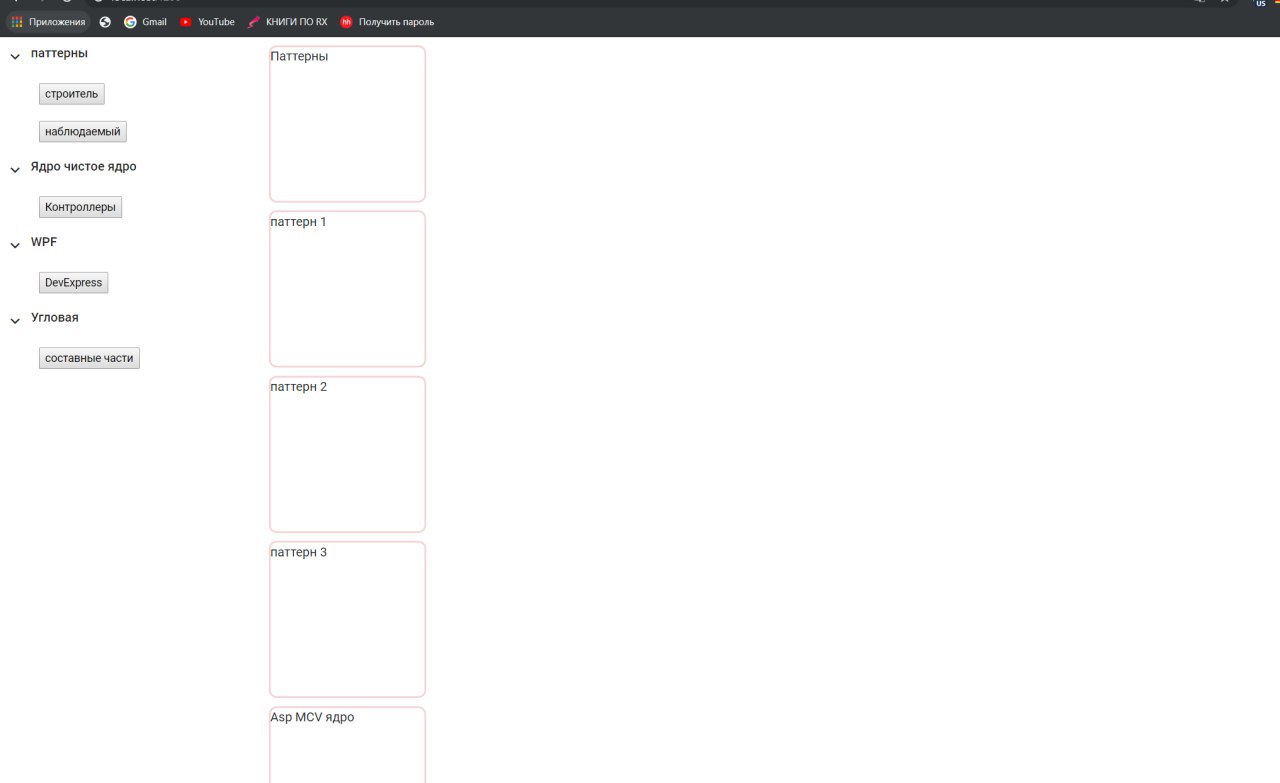Click the DevExpress button

(x=73, y=283)
